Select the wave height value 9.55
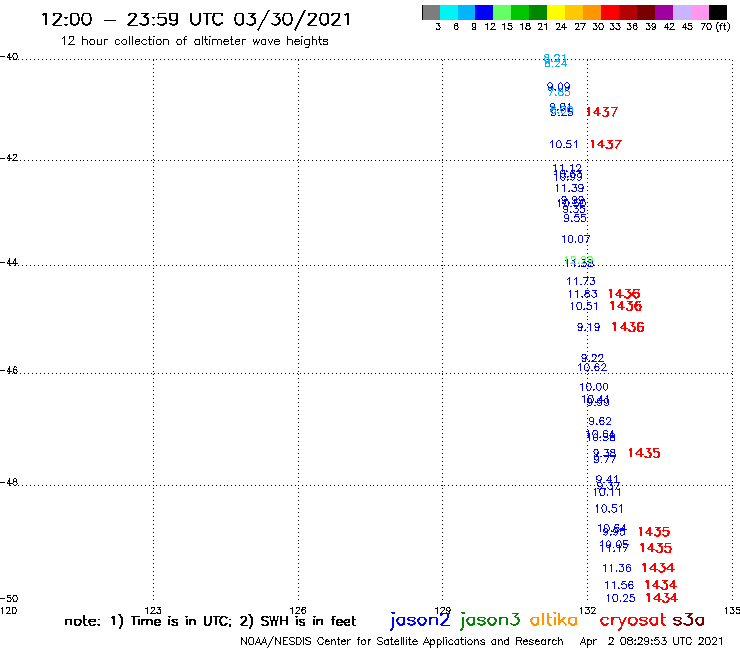The height and width of the screenshot is (650, 740). (575, 219)
